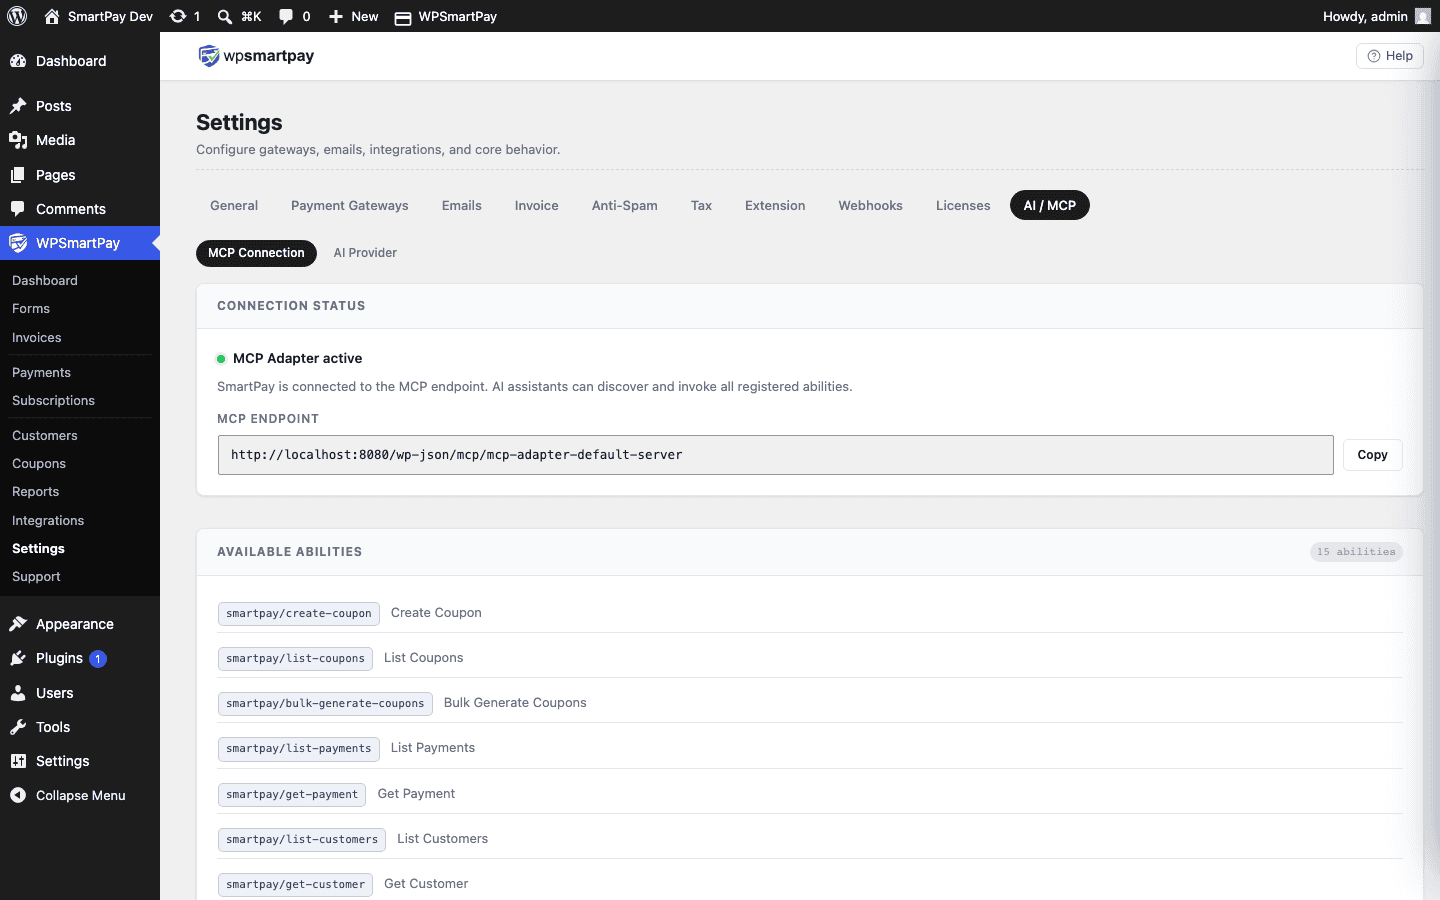Open the Customers submenu link
The image size is (1440, 900).
tap(45, 436)
